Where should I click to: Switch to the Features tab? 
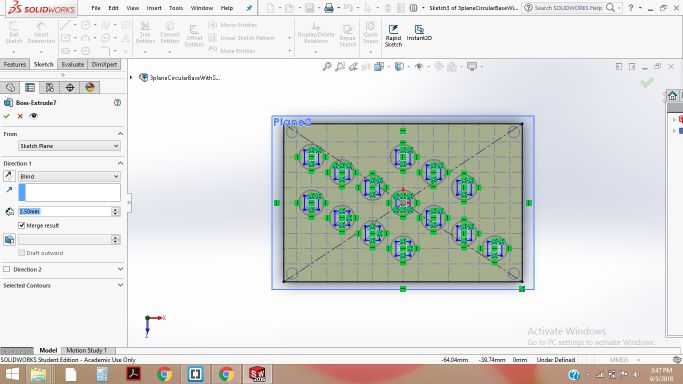pyautogui.click(x=15, y=64)
